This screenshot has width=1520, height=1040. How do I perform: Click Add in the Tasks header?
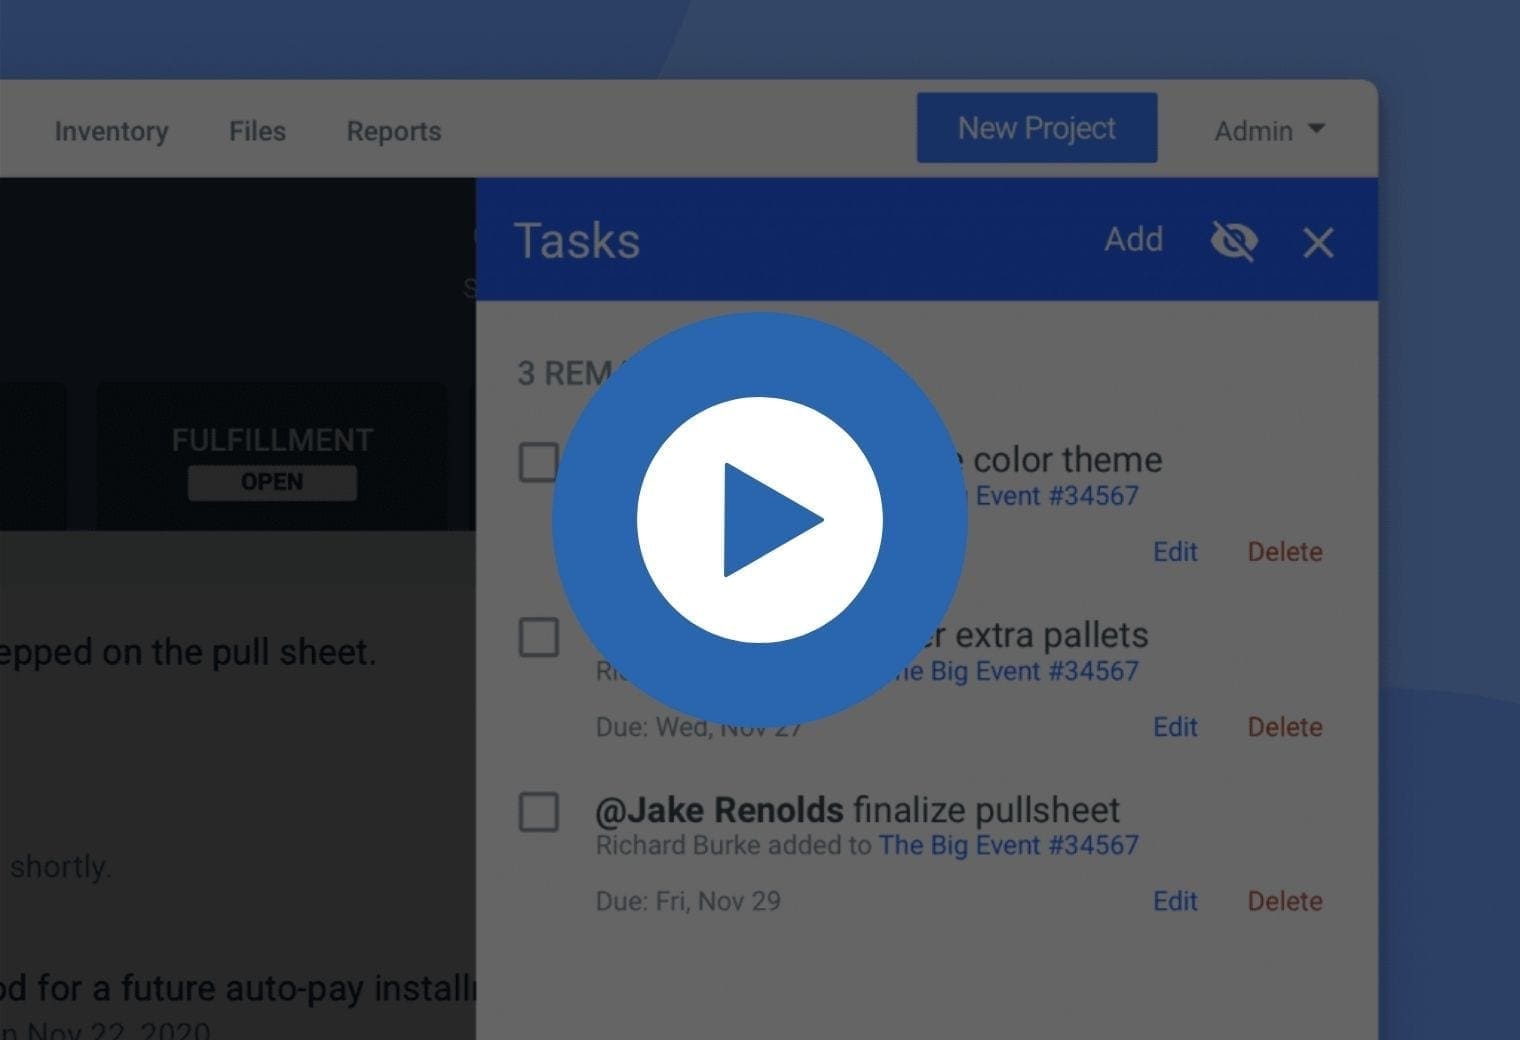coord(1133,240)
